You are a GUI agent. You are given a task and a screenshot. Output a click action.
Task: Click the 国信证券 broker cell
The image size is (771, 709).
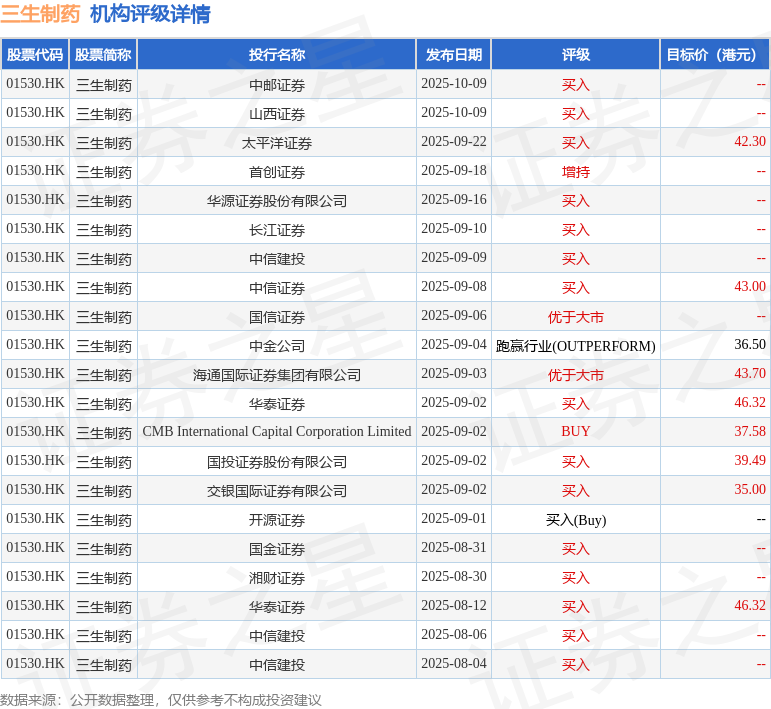tap(277, 317)
